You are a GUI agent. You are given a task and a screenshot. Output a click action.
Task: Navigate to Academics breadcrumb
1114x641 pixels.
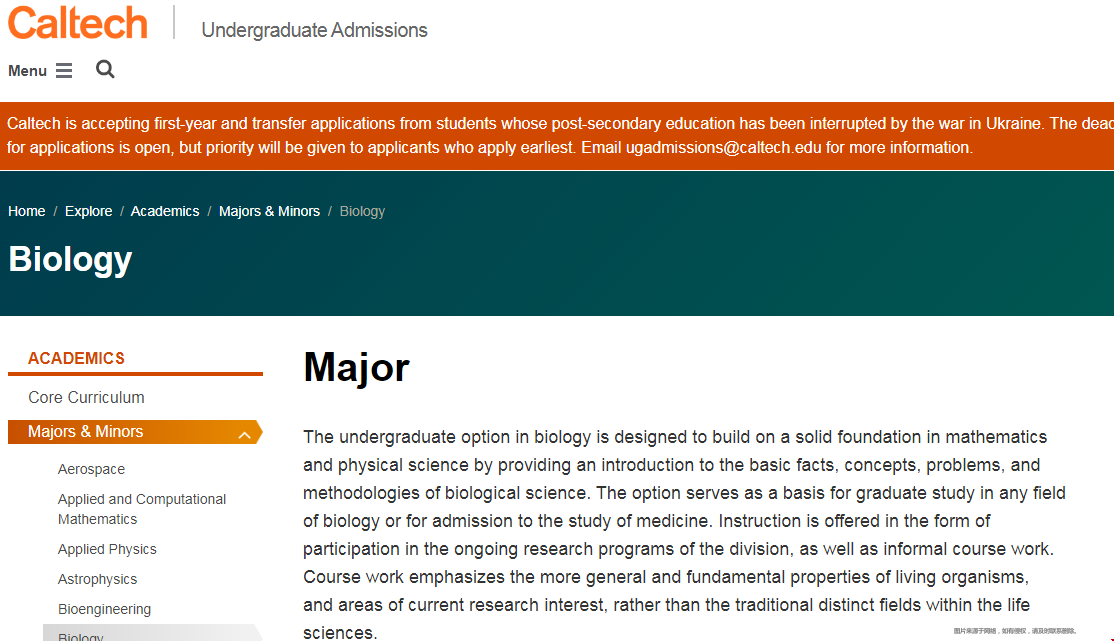(x=165, y=211)
